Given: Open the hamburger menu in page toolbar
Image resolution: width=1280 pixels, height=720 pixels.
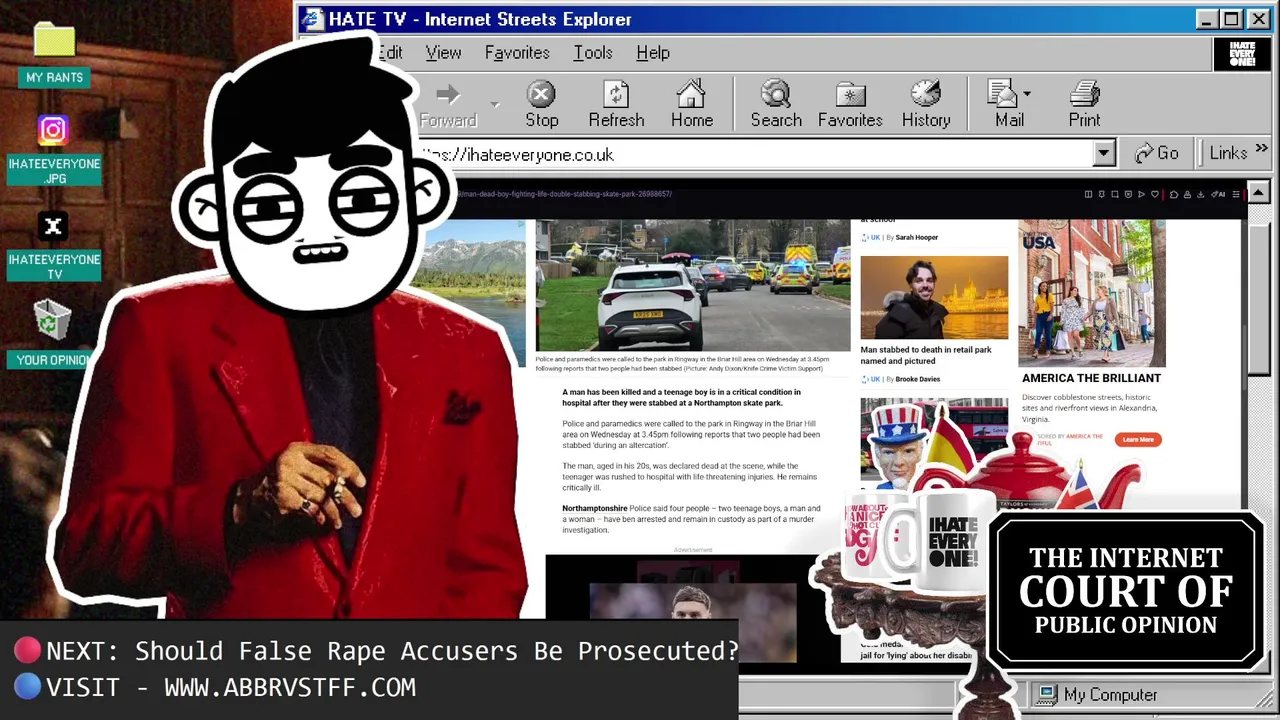Looking at the screenshot, I should tap(1236, 194).
